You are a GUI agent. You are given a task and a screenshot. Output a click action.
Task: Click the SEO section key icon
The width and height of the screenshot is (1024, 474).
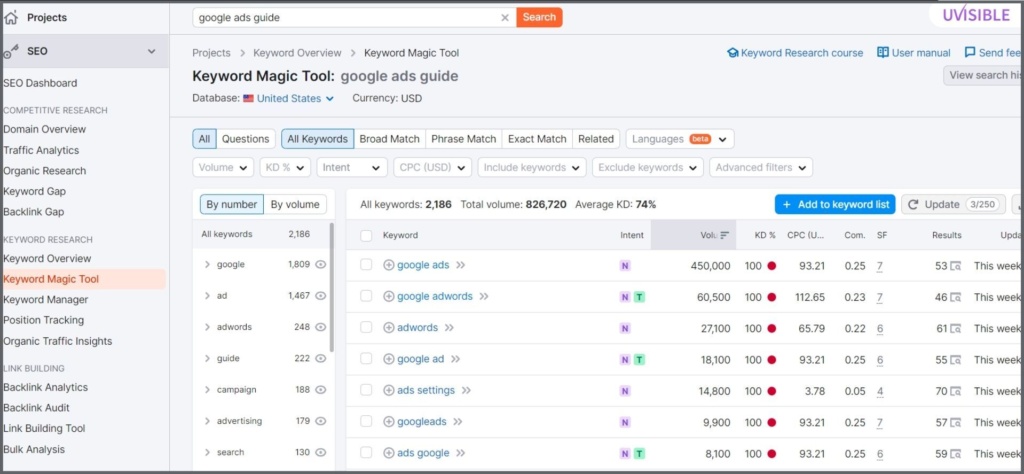click(x=10, y=52)
